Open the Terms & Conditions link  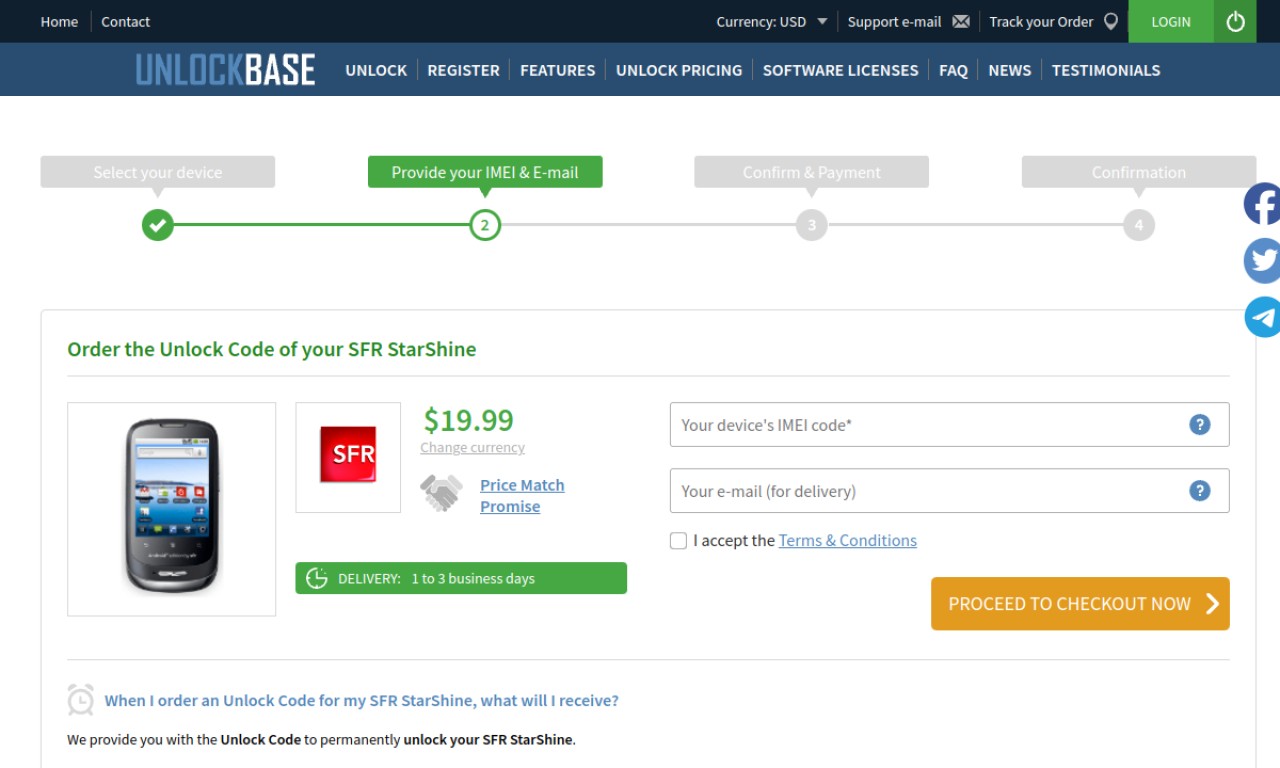[848, 540]
